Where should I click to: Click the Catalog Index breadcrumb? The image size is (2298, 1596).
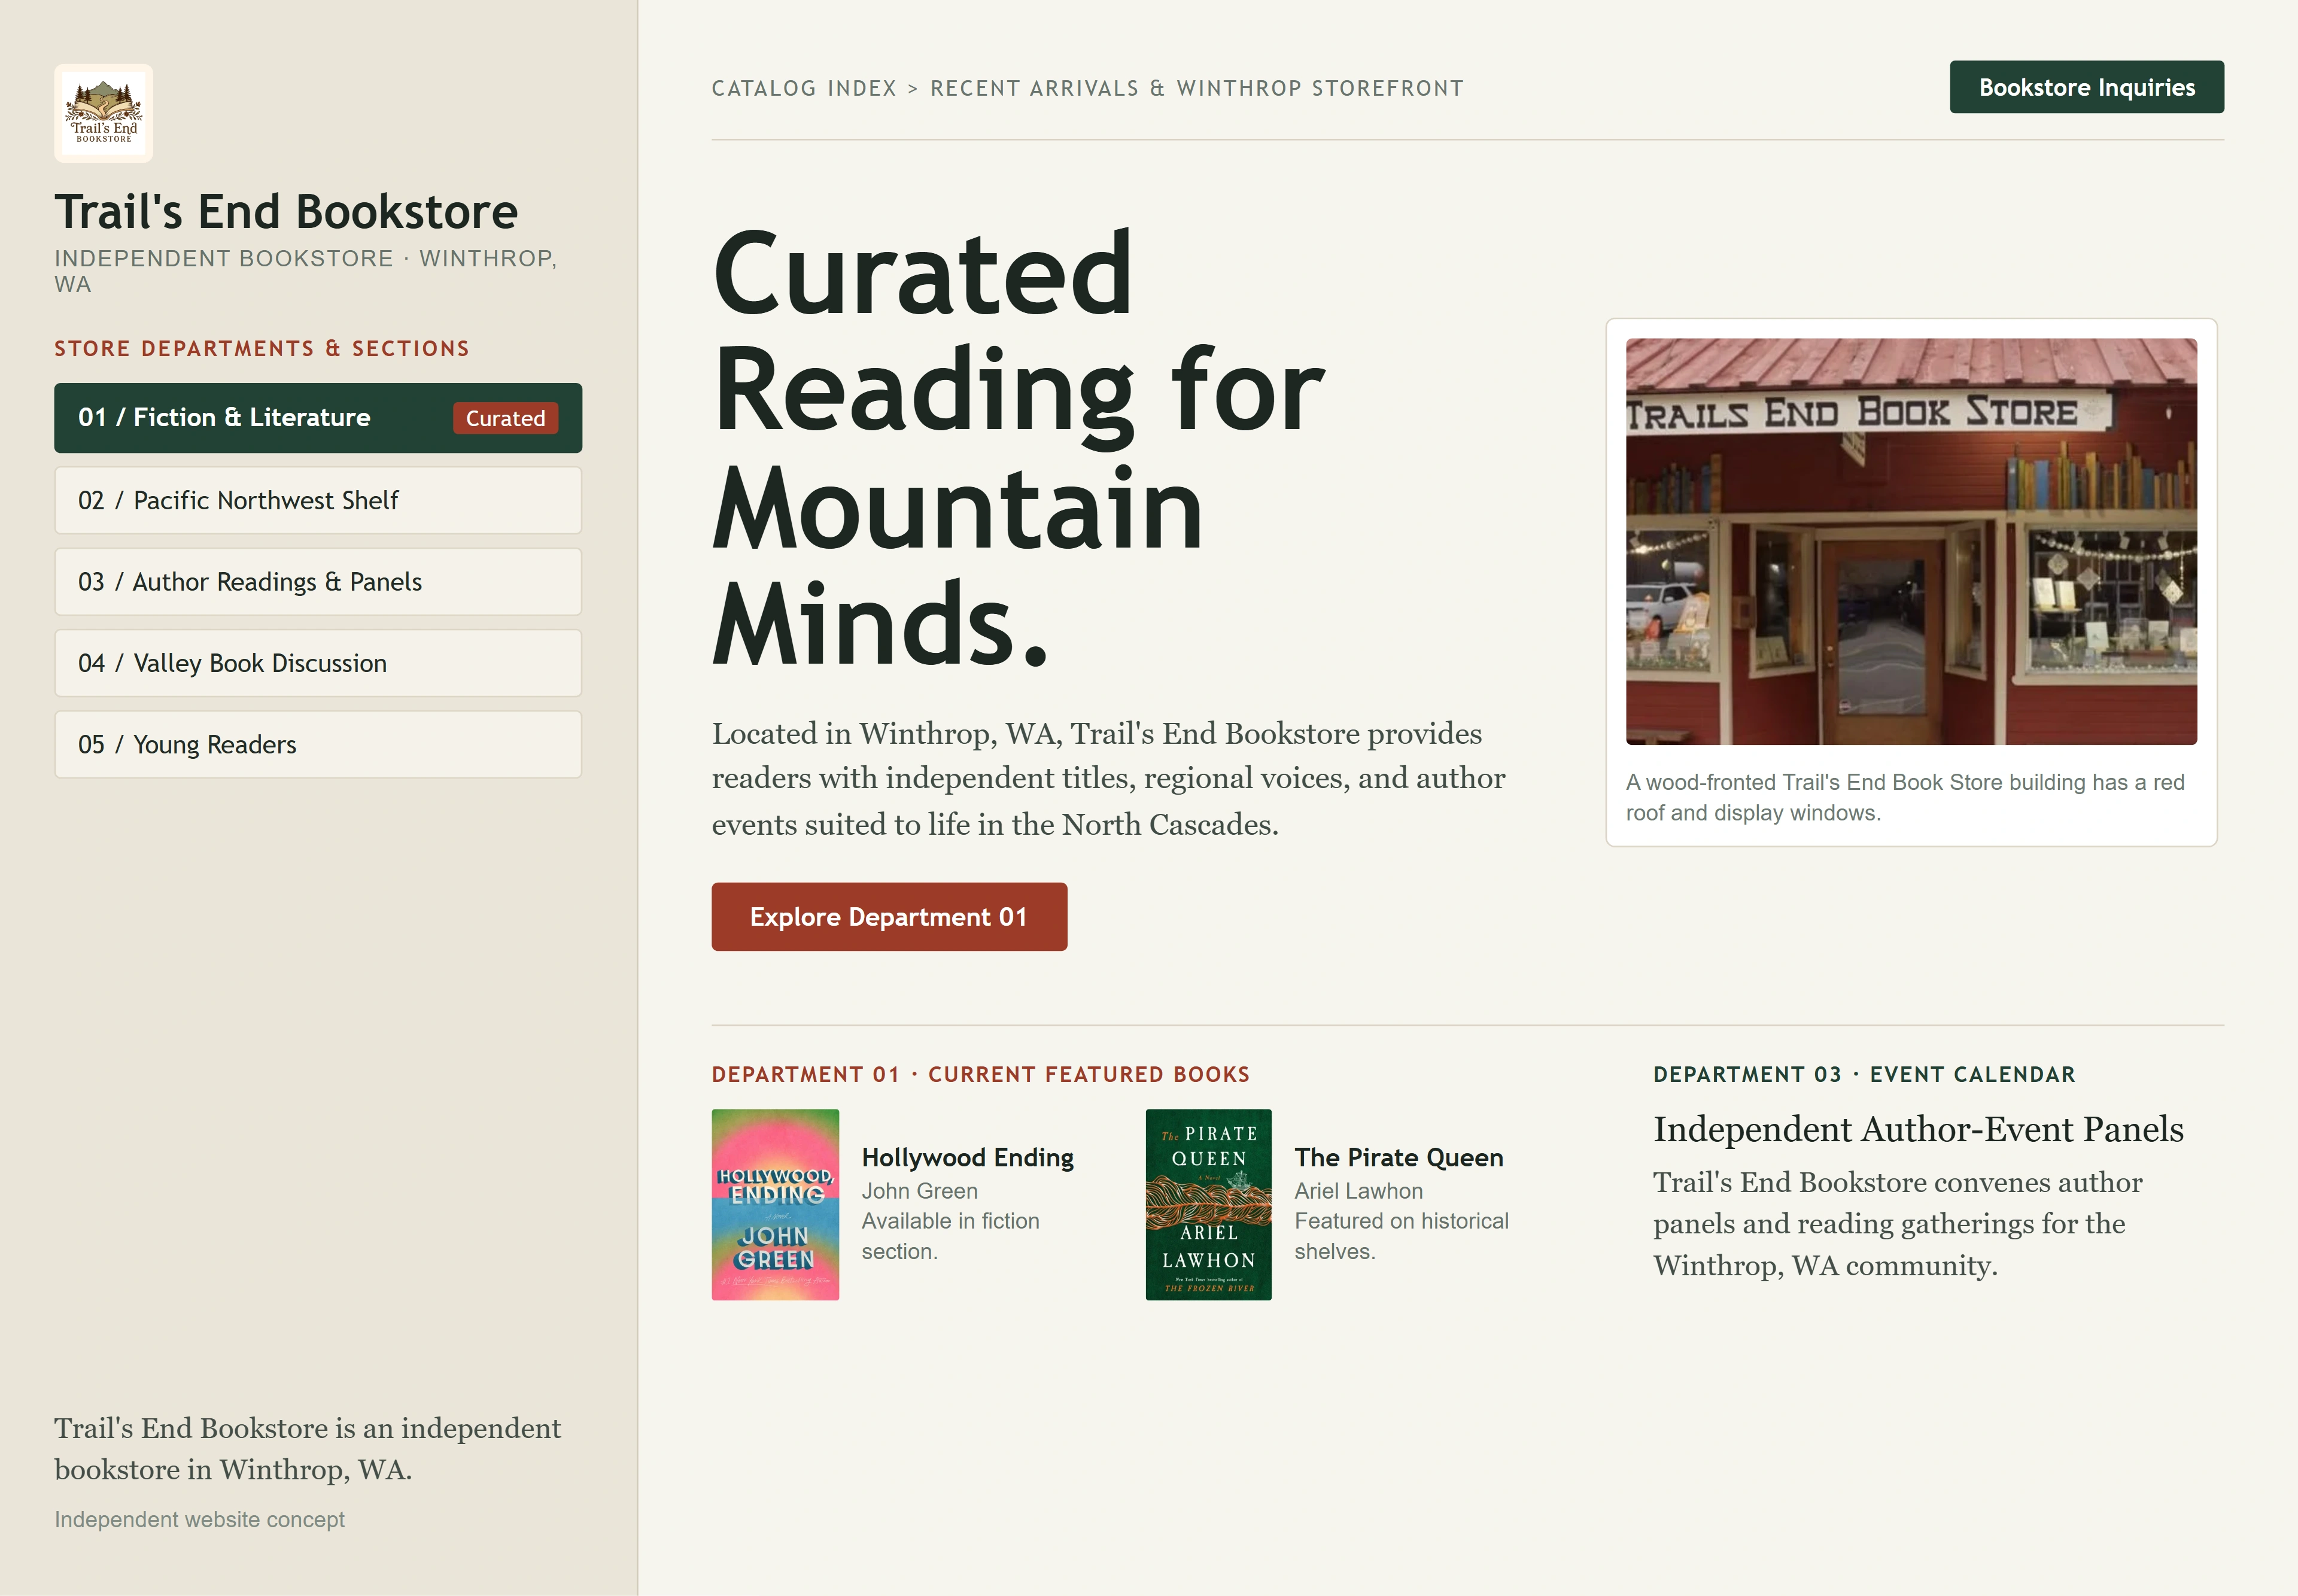point(804,88)
